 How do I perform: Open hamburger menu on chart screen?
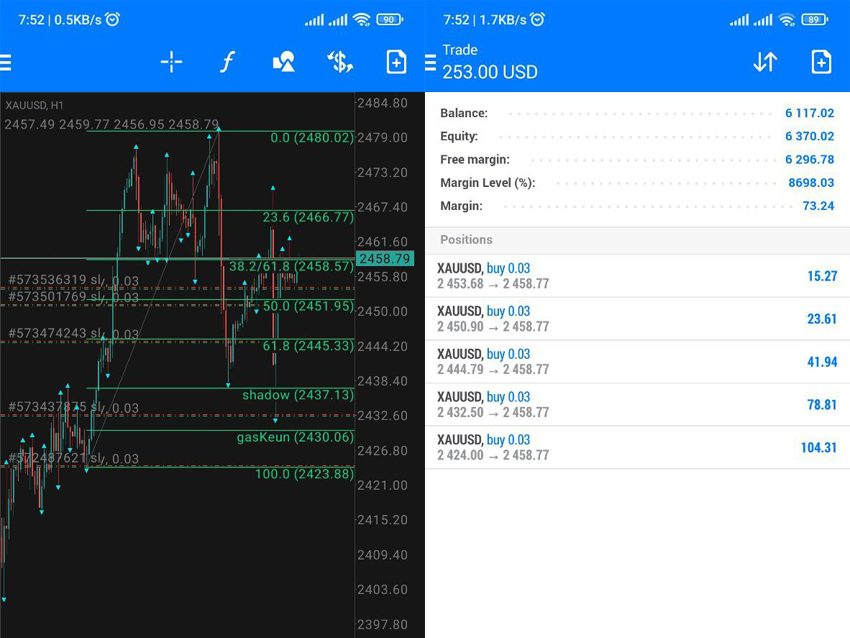pos(6,63)
